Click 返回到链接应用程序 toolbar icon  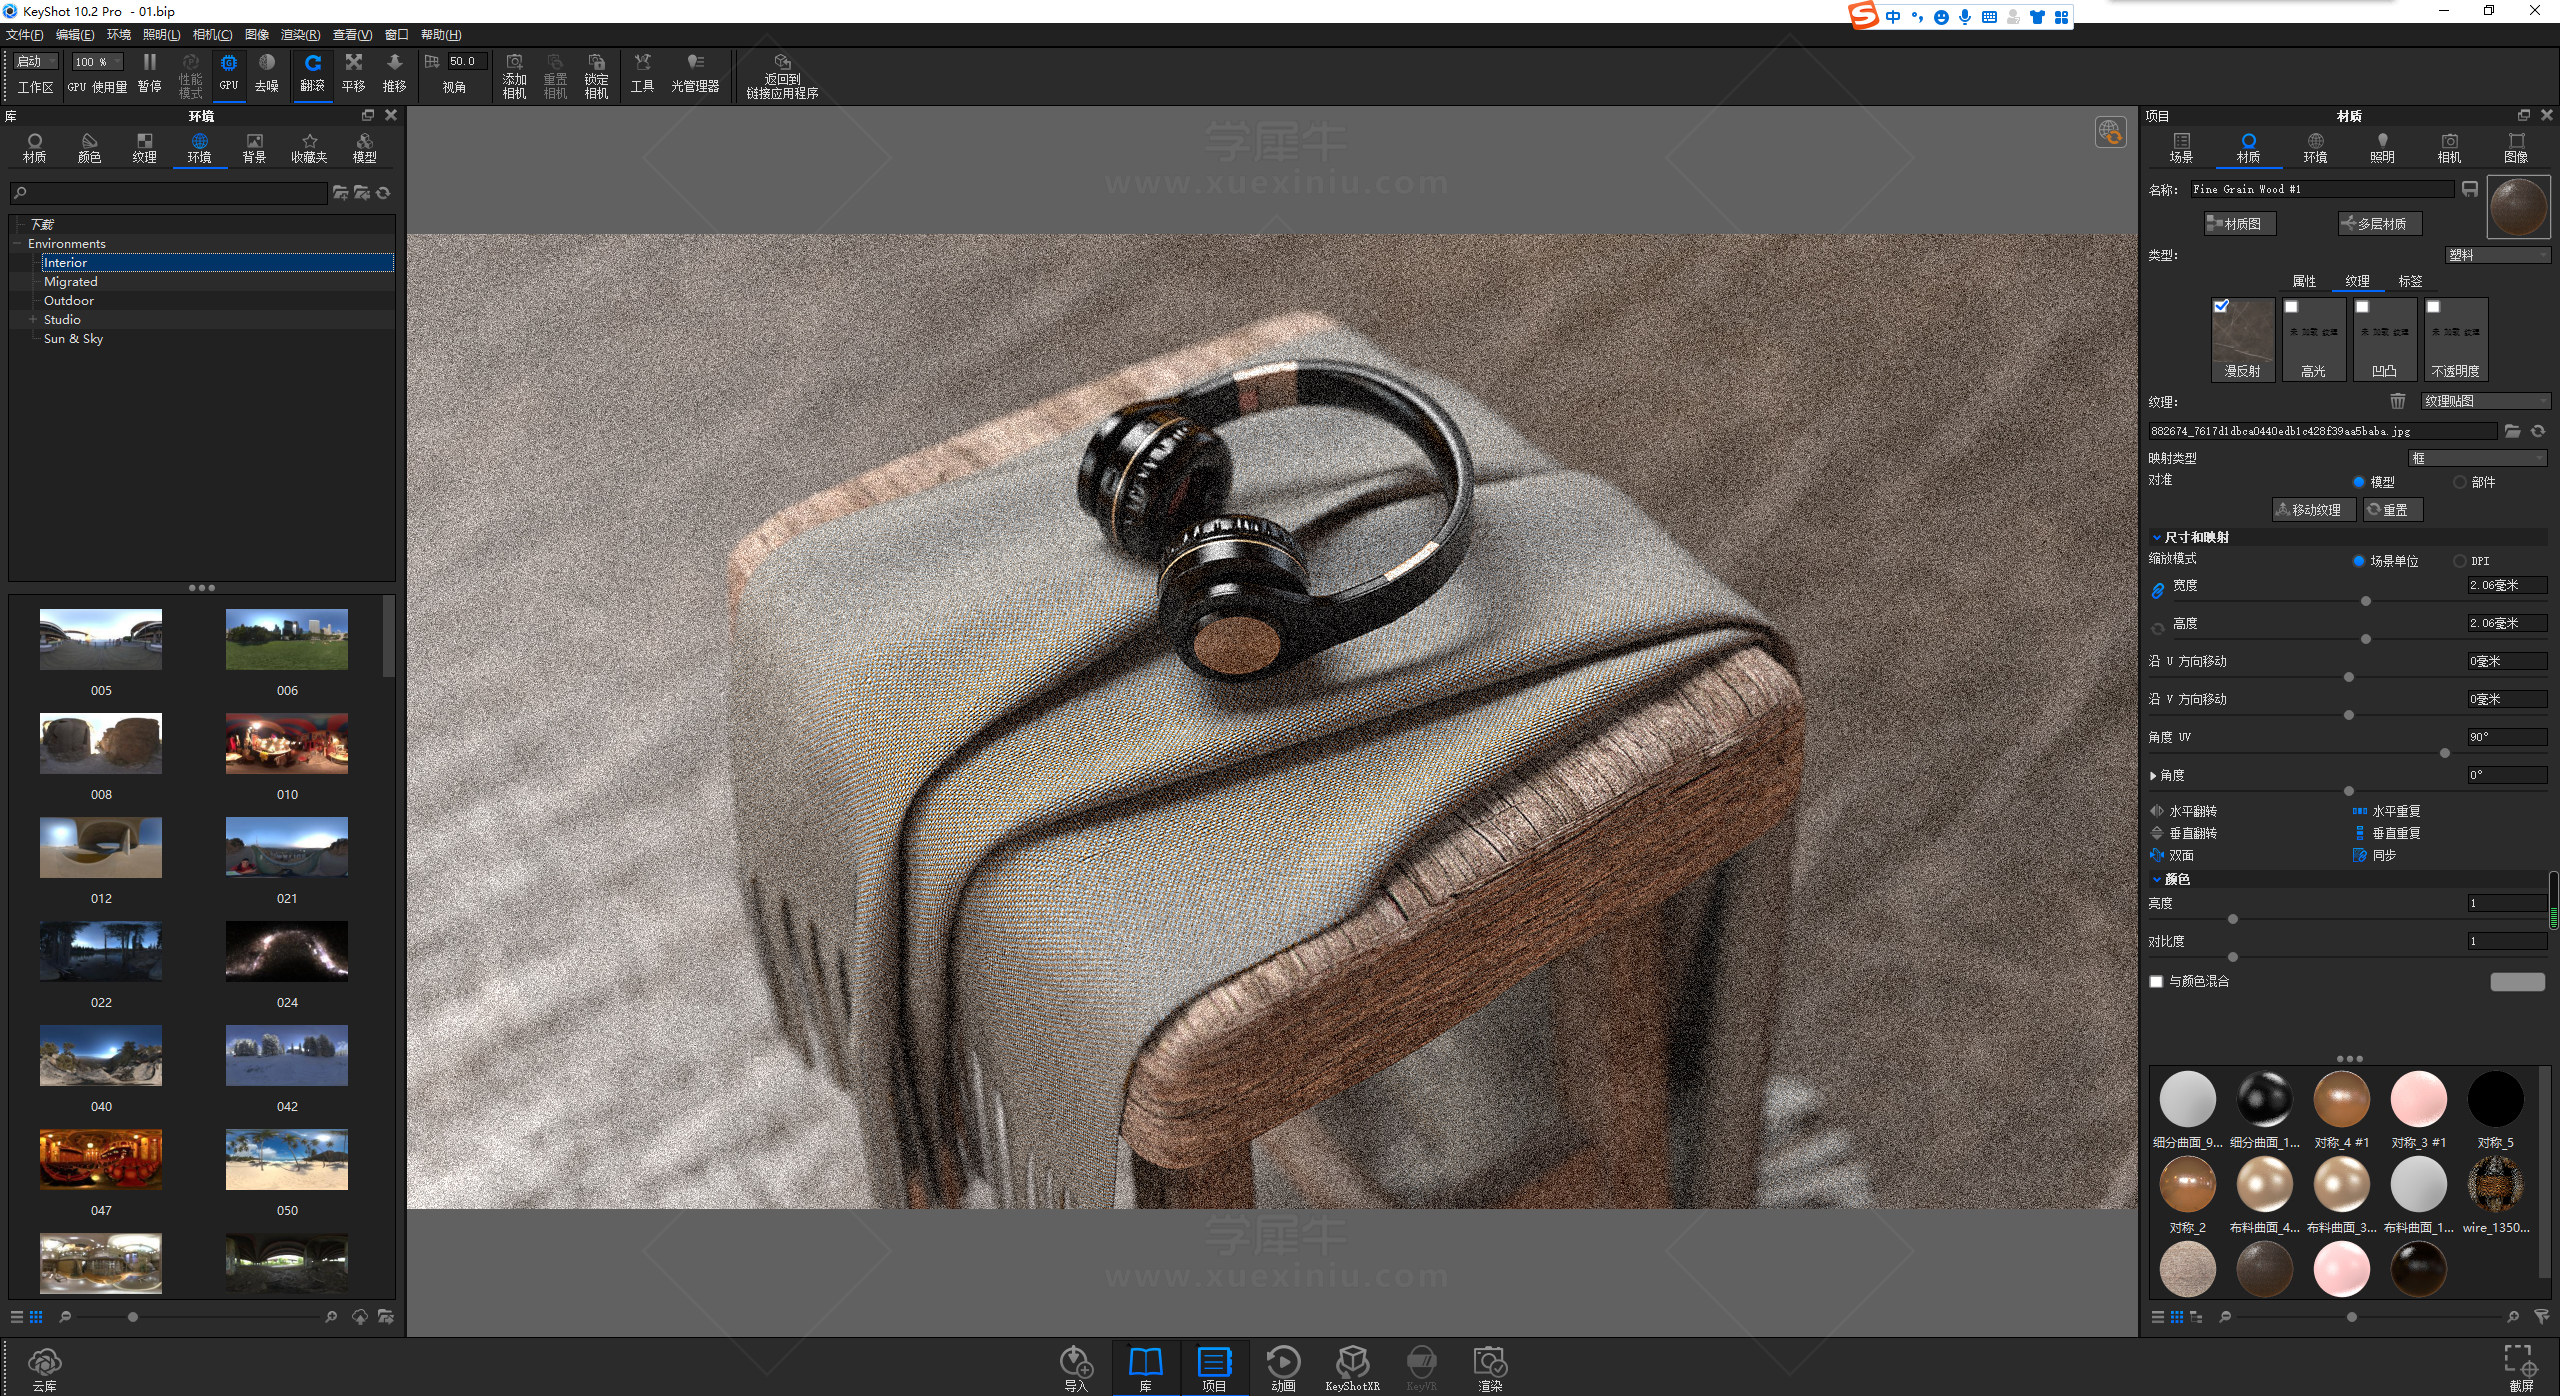click(782, 76)
